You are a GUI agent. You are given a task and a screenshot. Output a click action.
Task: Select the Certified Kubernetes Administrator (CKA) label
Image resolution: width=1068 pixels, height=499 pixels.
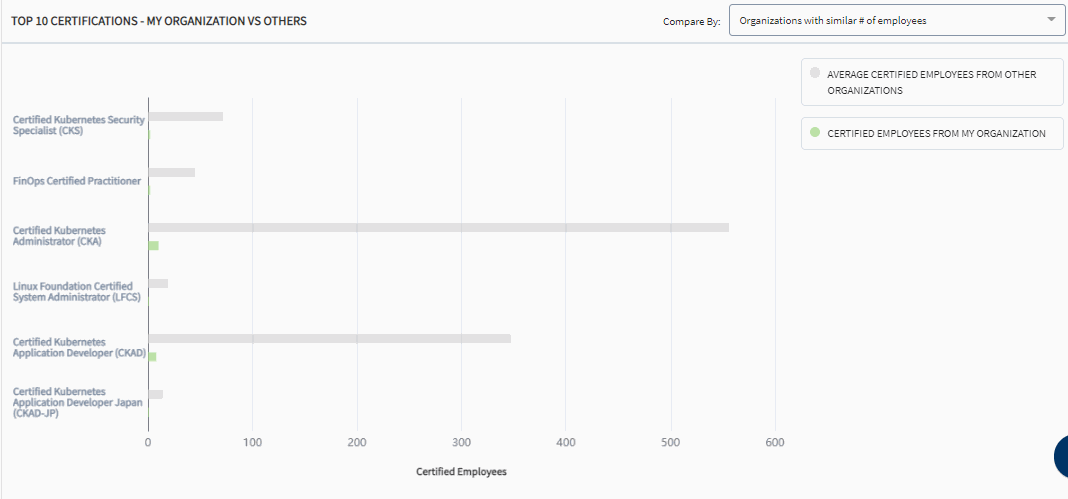pos(59,236)
